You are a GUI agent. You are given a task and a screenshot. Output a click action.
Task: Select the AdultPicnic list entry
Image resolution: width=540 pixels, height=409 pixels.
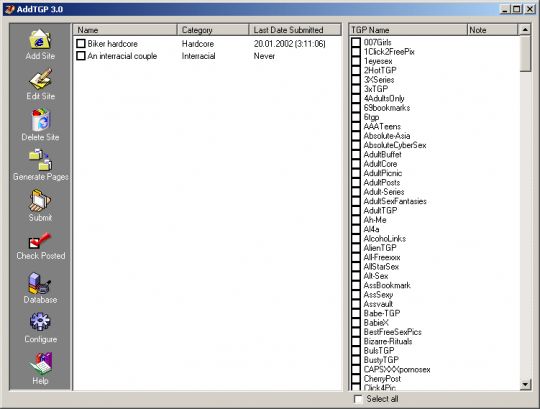[383, 173]
